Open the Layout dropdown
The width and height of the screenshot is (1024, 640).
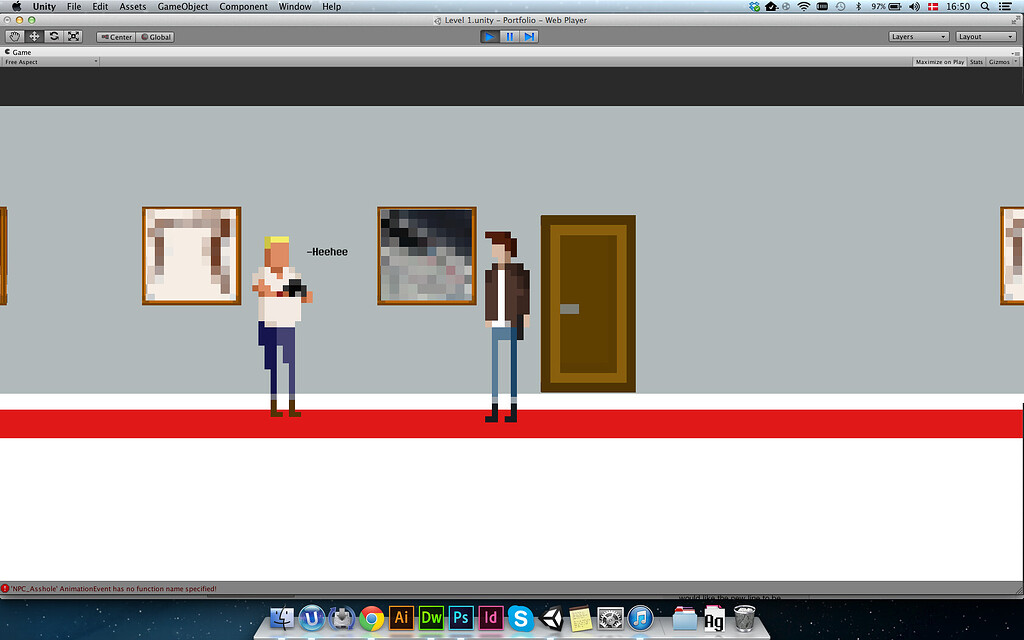point(985,36)
